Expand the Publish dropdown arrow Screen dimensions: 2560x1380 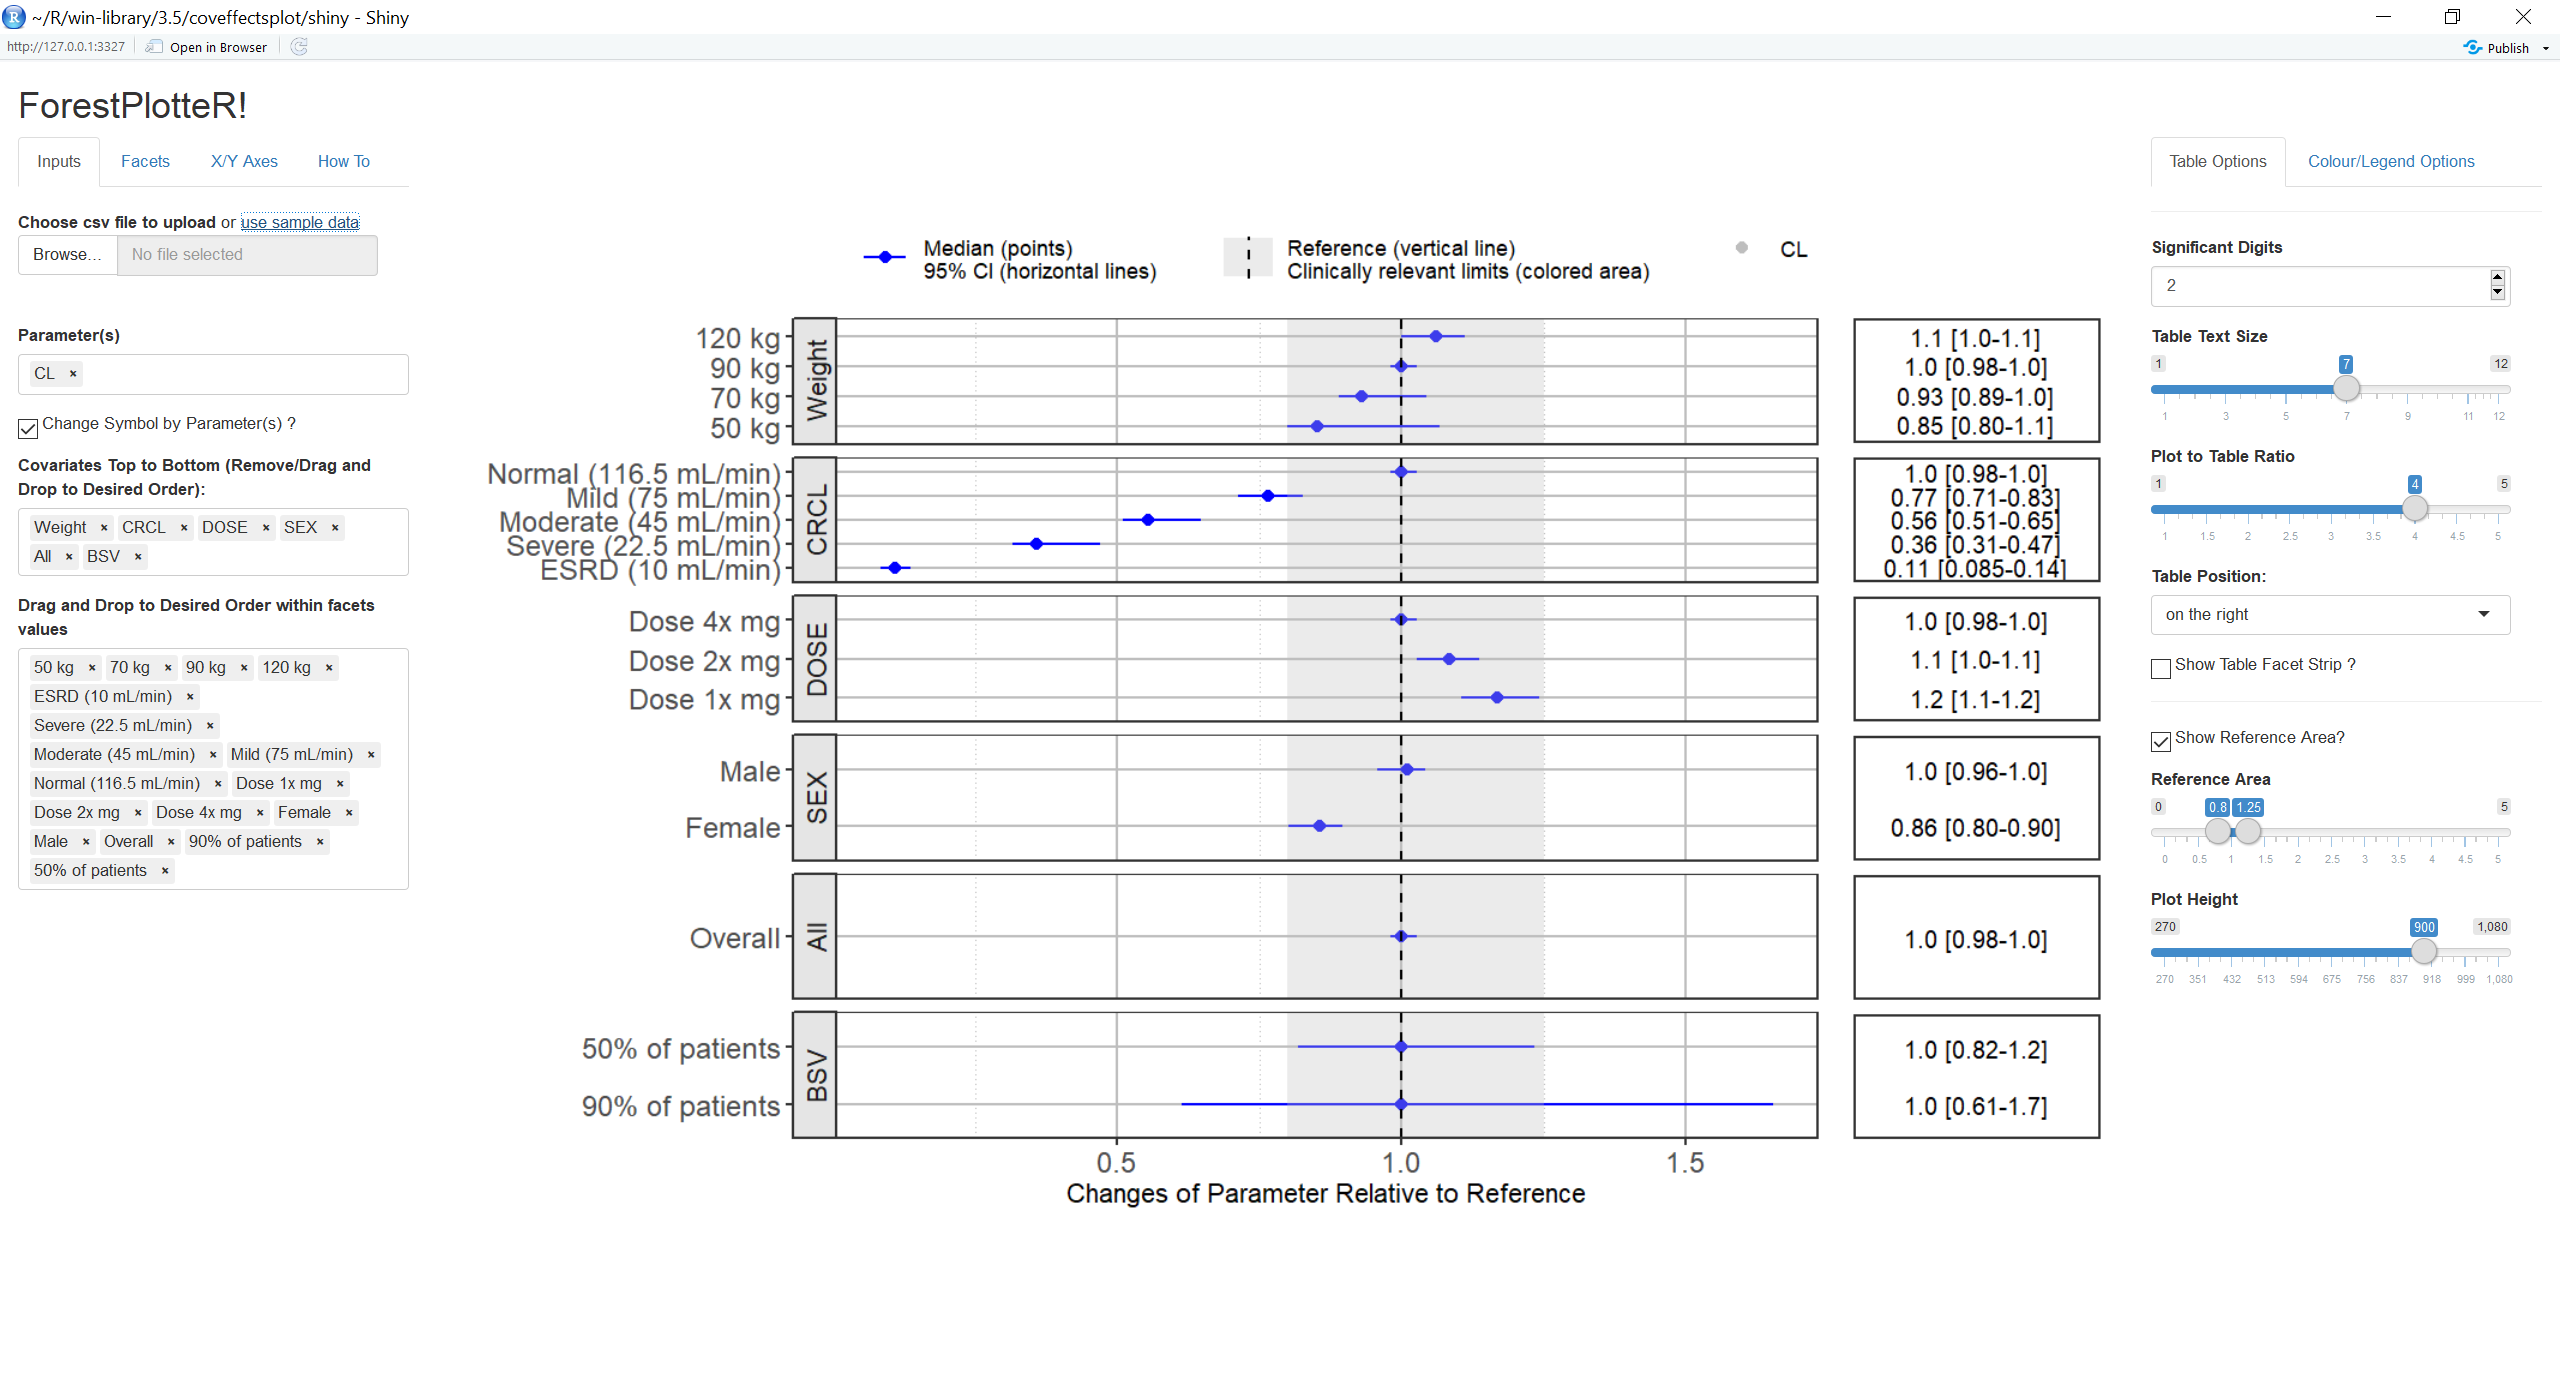click(2546, 48)
